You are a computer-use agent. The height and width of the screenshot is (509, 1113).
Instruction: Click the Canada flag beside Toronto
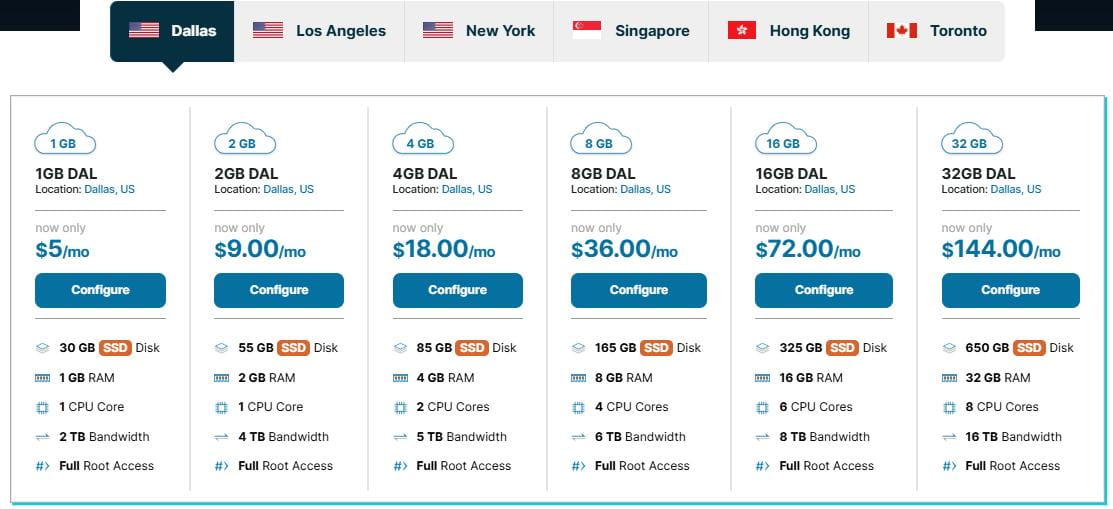902,30
